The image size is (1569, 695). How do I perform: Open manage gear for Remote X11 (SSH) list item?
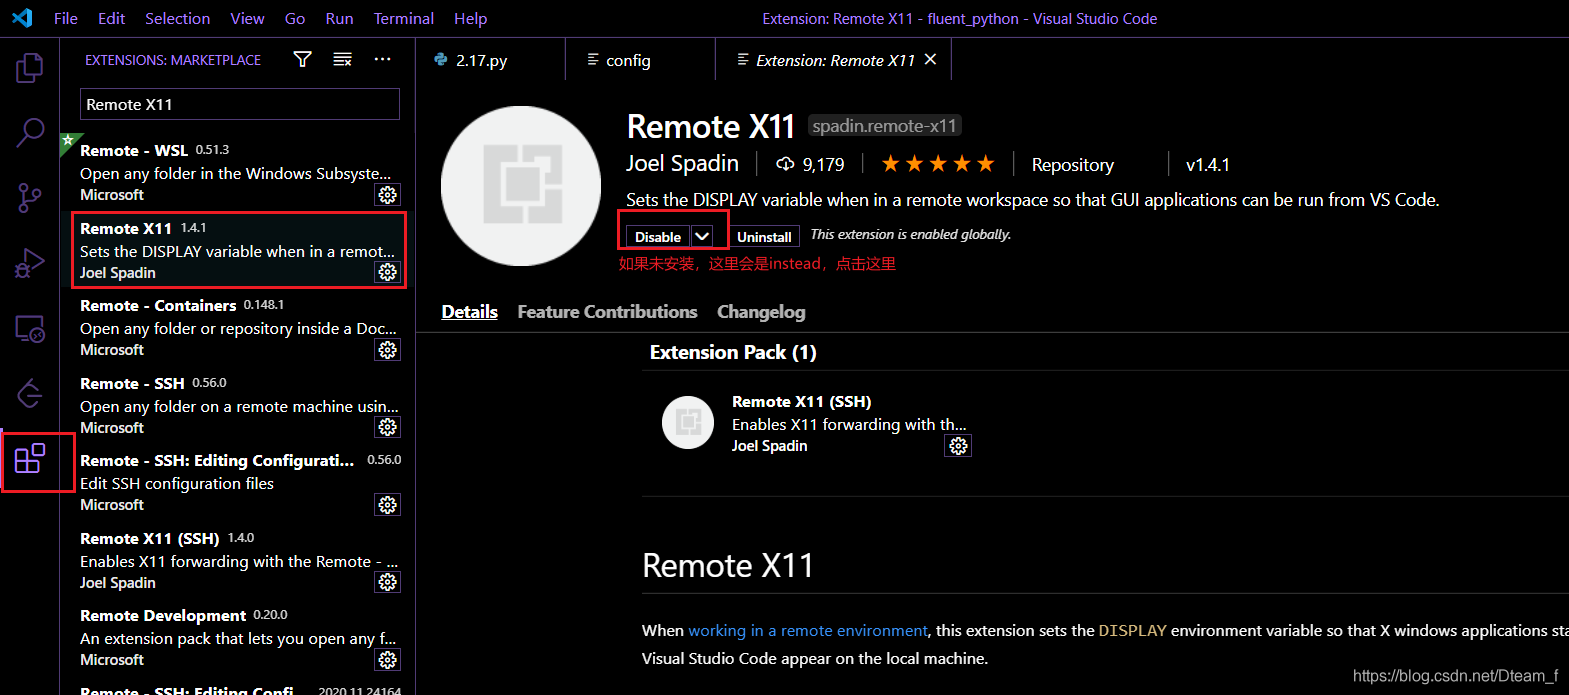(x=388, y=582)
